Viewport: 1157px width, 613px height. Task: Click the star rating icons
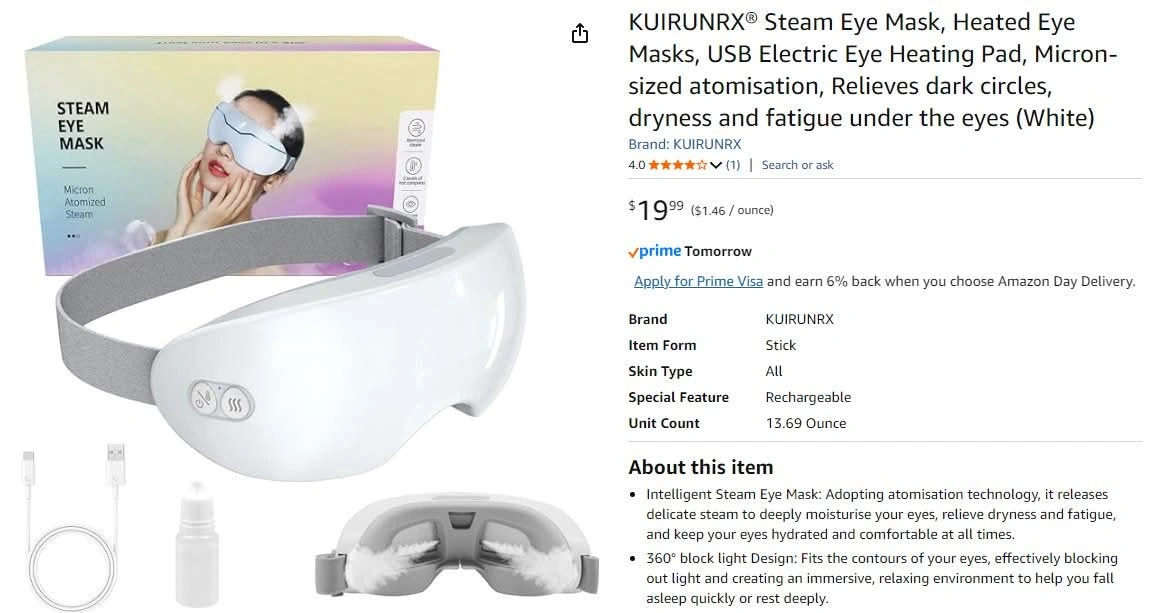point(677,164)
